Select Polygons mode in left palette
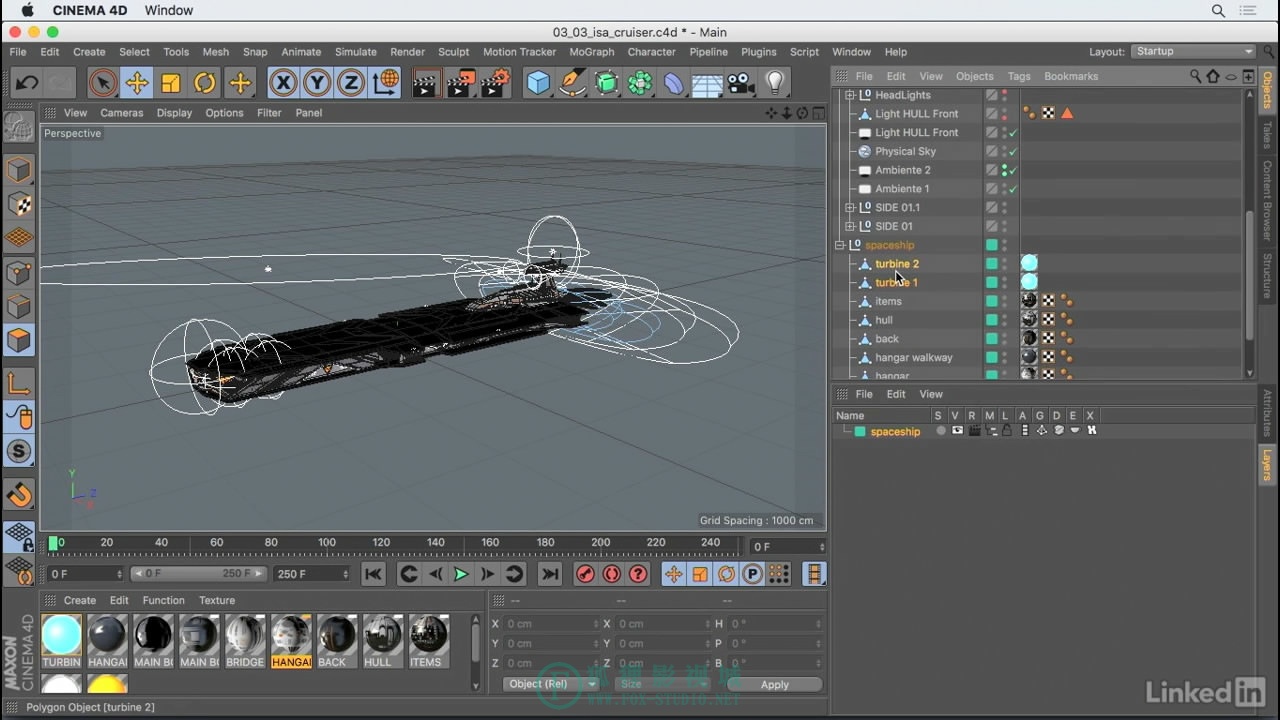 click(x=19, y=340)
